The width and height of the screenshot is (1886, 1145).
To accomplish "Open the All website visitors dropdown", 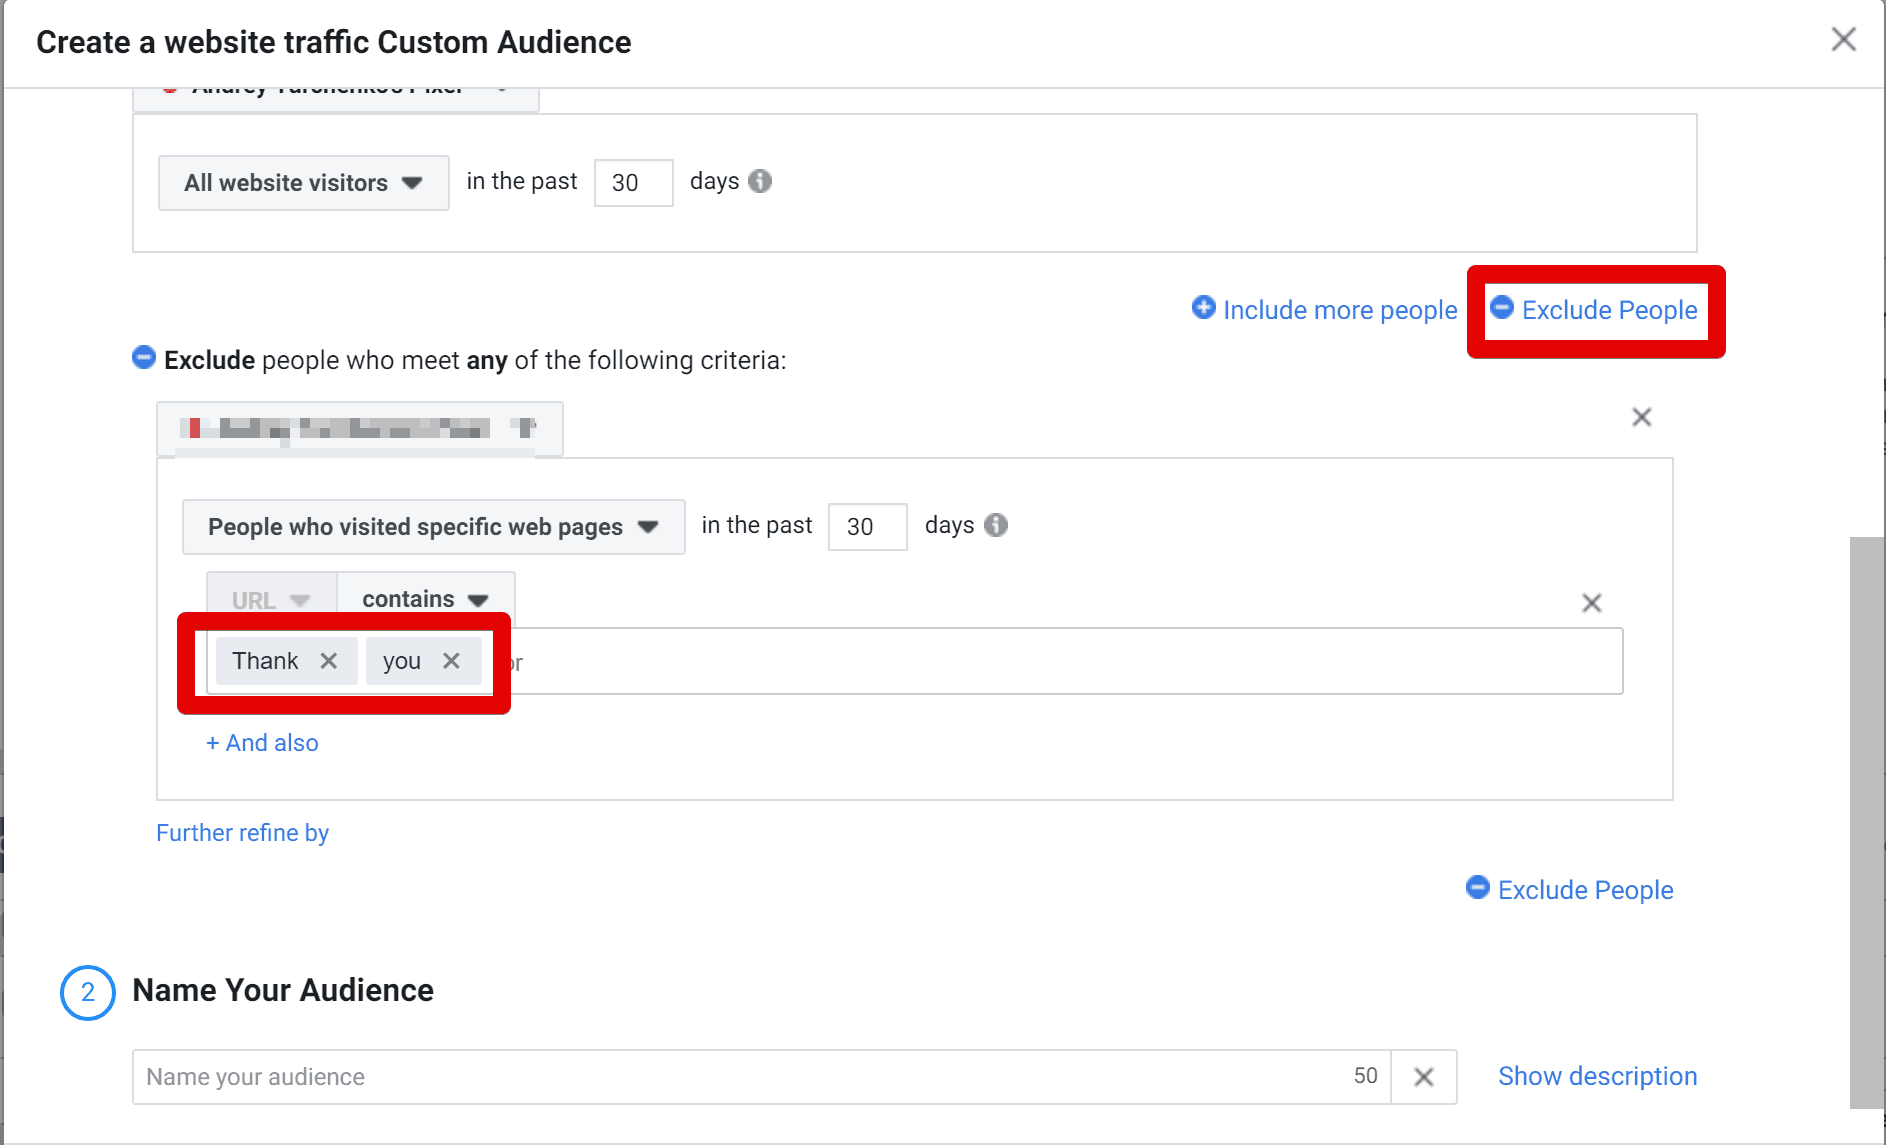I will click(303, 183).
